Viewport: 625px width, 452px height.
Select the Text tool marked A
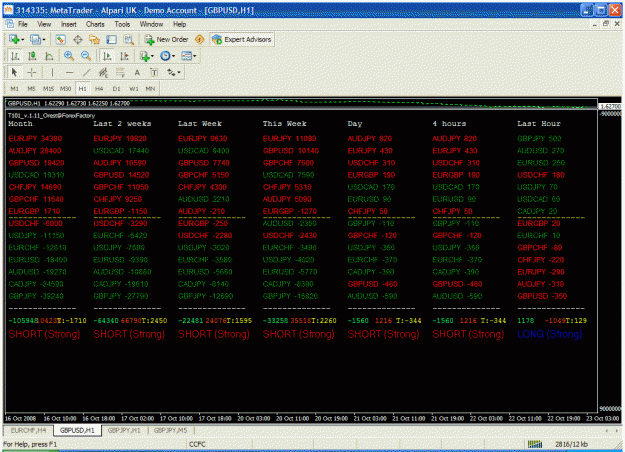(x=137, y=73)
